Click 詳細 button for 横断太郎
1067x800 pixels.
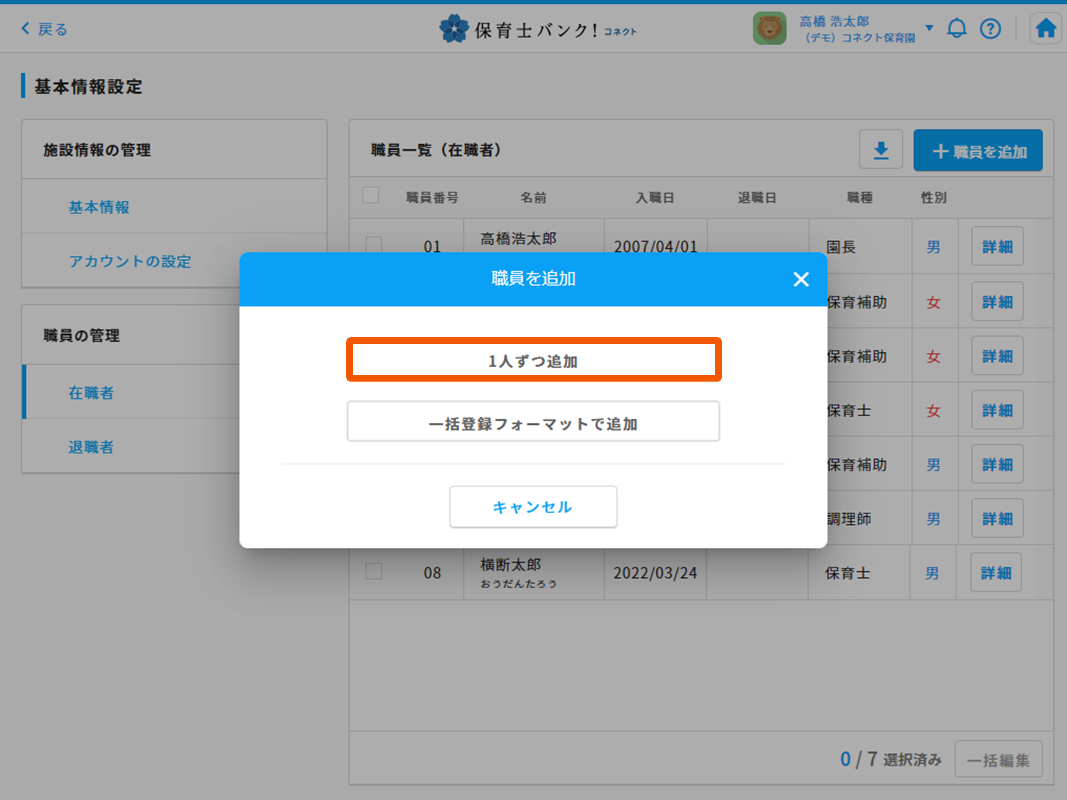click(x=996, y=573)
